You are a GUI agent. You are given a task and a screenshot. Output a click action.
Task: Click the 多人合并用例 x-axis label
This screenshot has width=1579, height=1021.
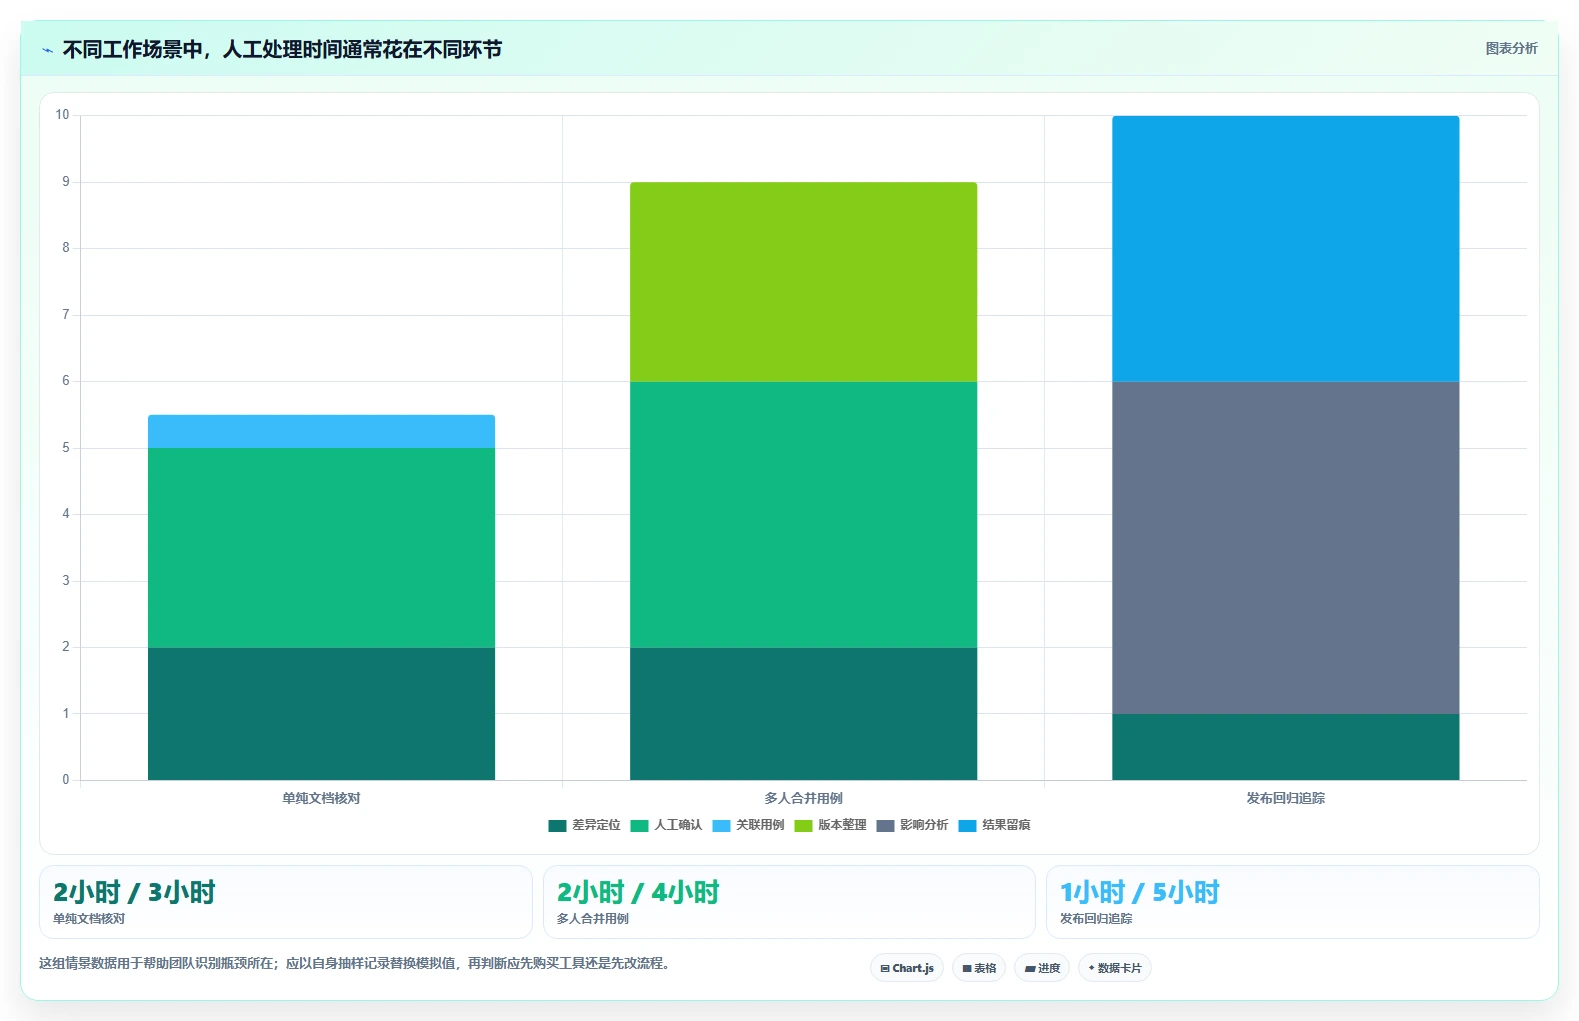(x=803, y=798)
